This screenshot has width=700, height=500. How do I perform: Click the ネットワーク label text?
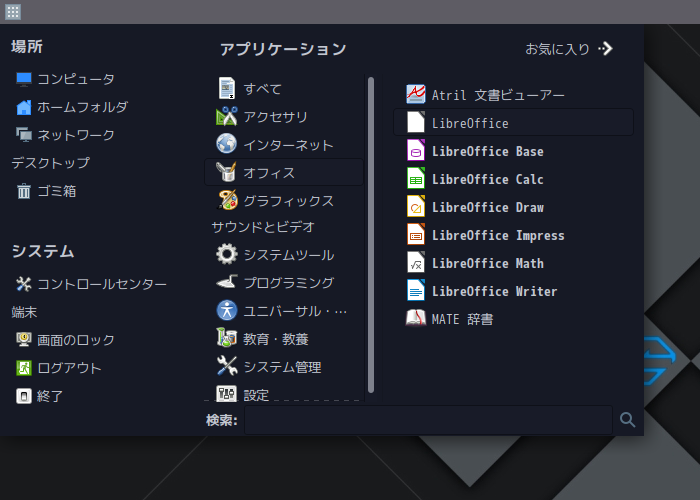[x=76, y=135]
